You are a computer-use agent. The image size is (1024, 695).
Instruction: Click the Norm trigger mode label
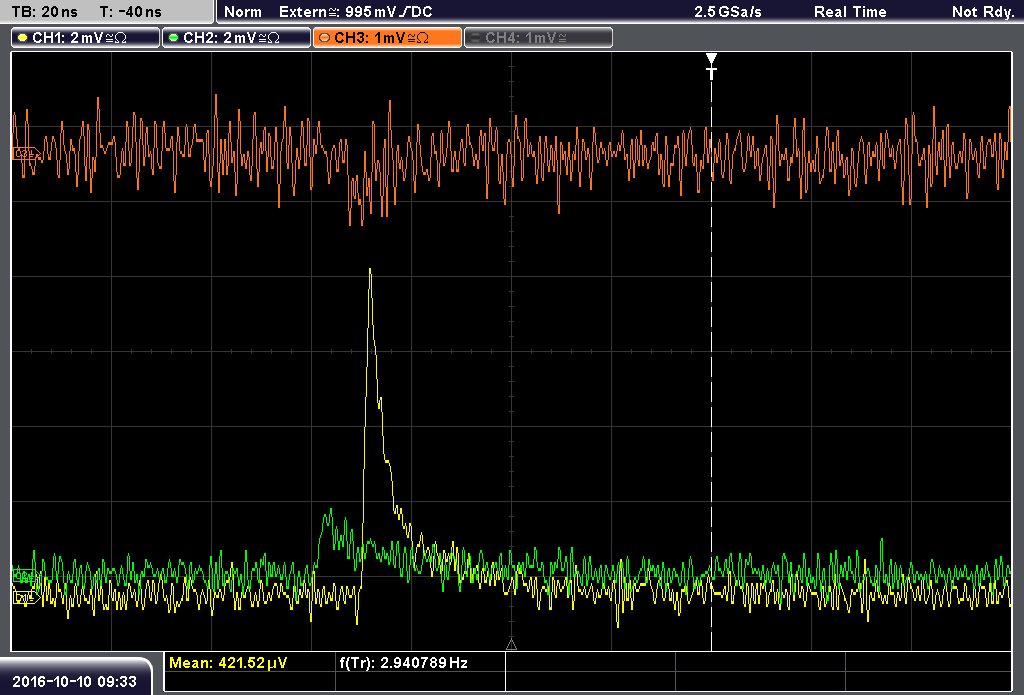[x=242, y=12]
